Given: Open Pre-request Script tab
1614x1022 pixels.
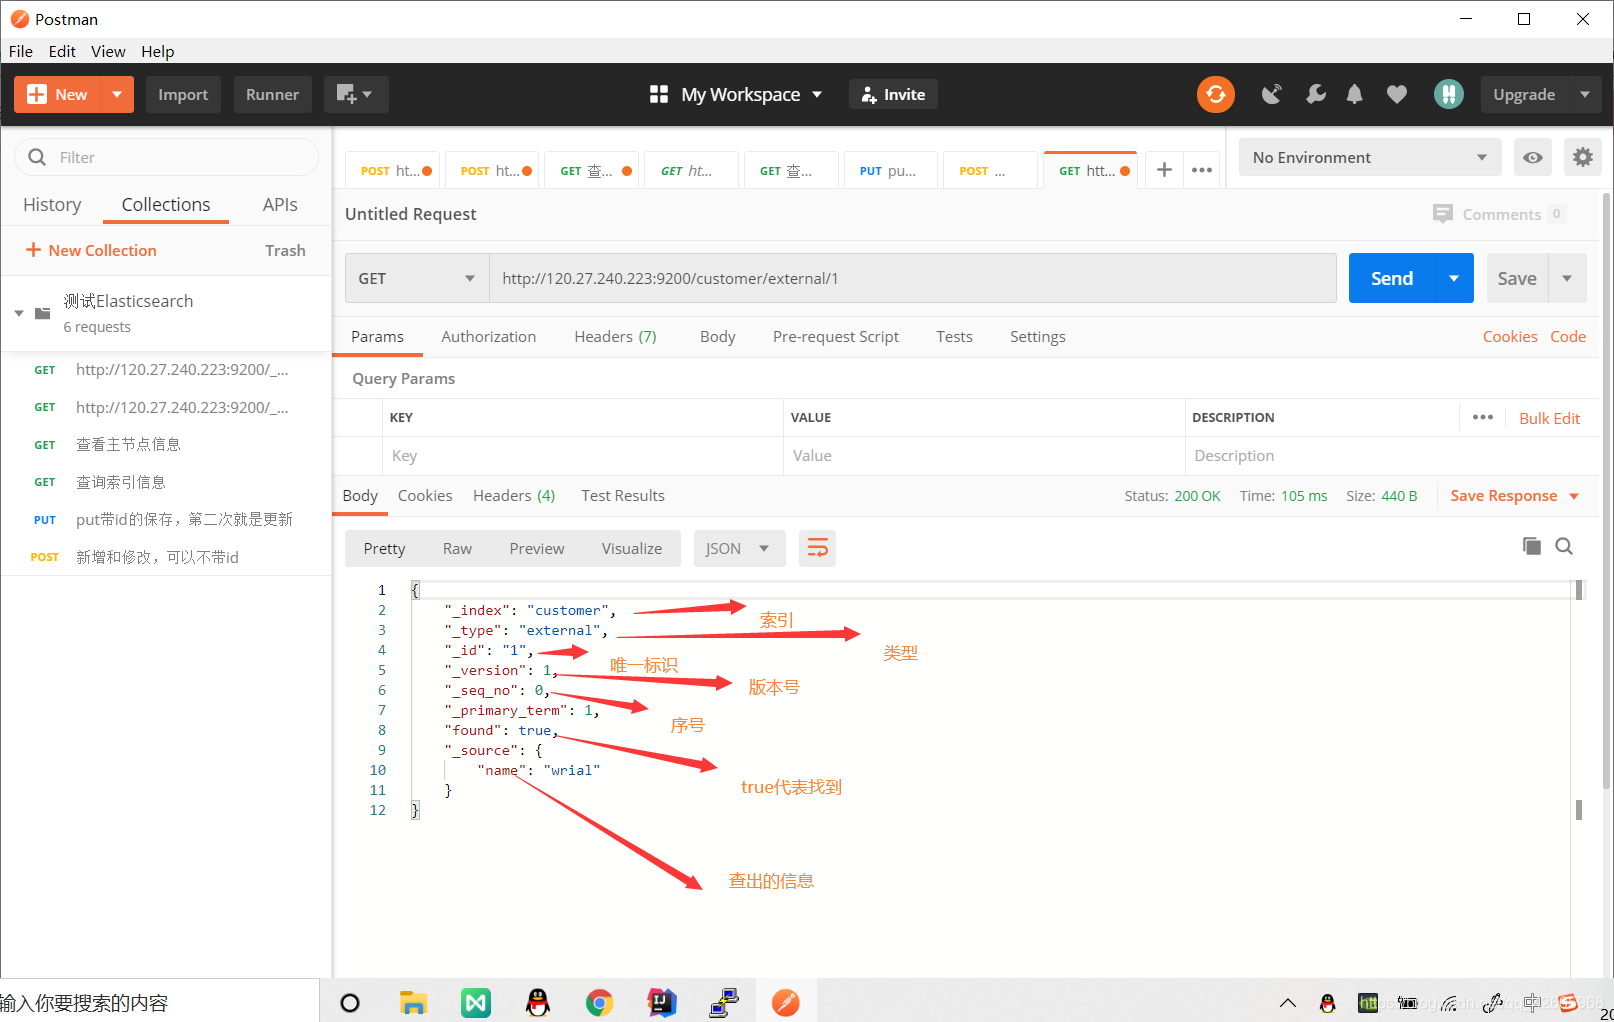Looking at the screenshot, I should (x=836, y=336).
